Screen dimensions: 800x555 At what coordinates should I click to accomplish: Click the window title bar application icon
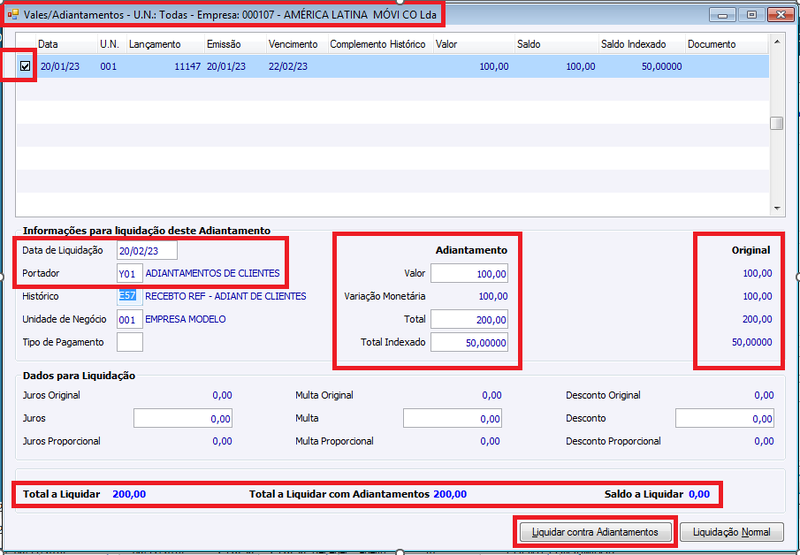tap(13, 14)
